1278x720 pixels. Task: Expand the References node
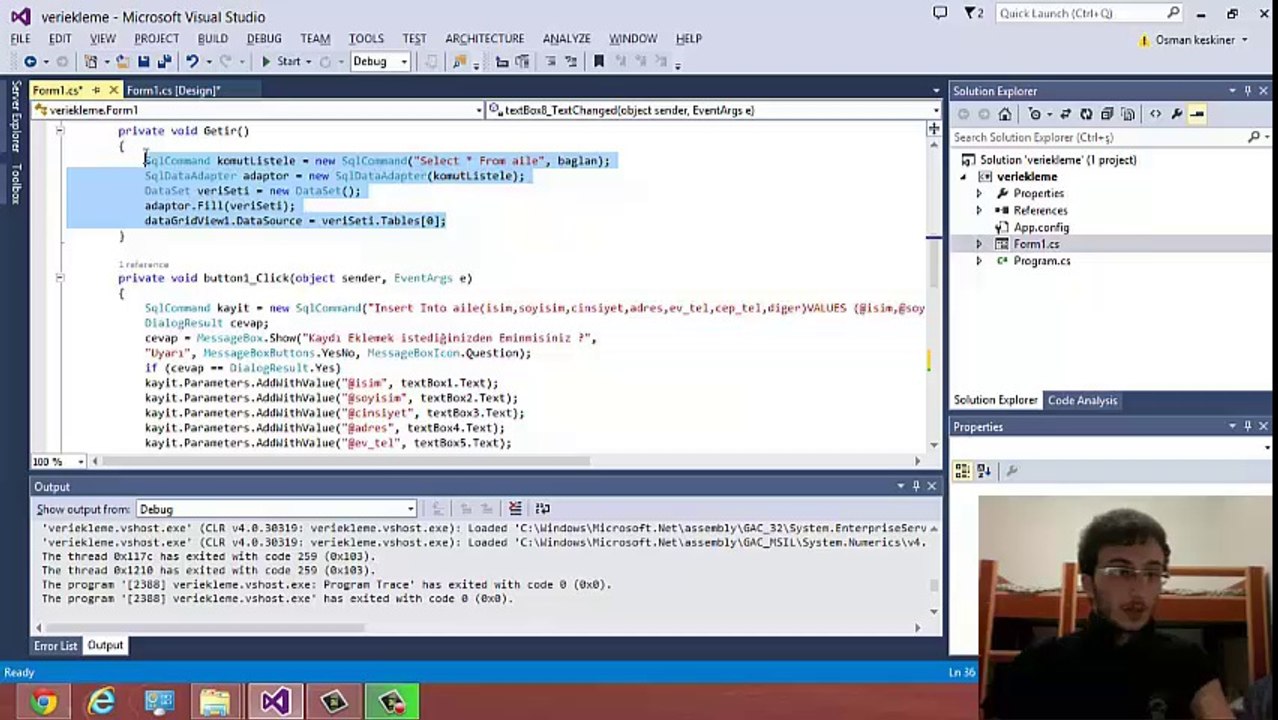coord(979,210)
